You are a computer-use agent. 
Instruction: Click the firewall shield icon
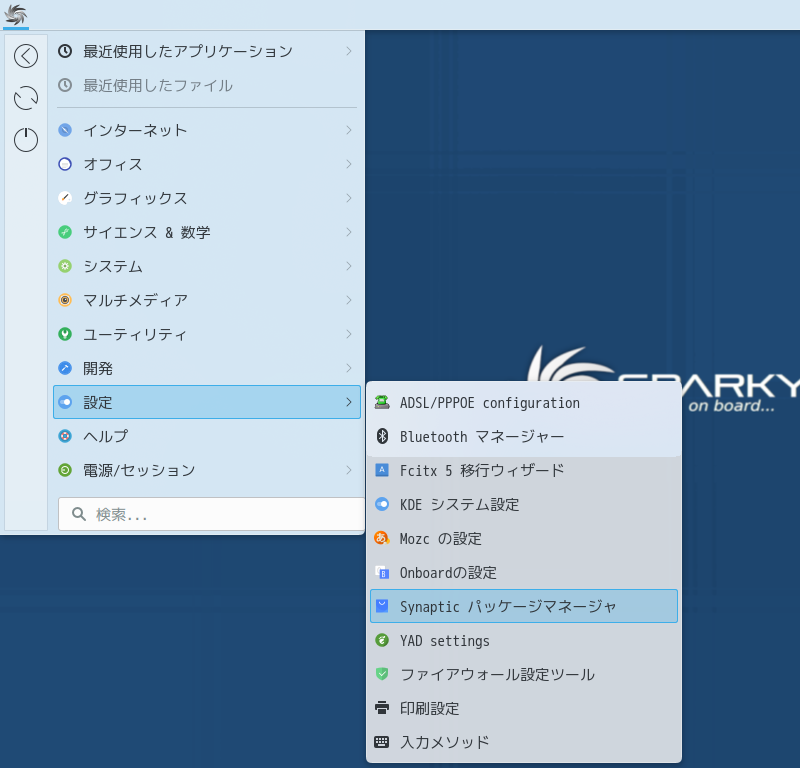pos(382,674)
